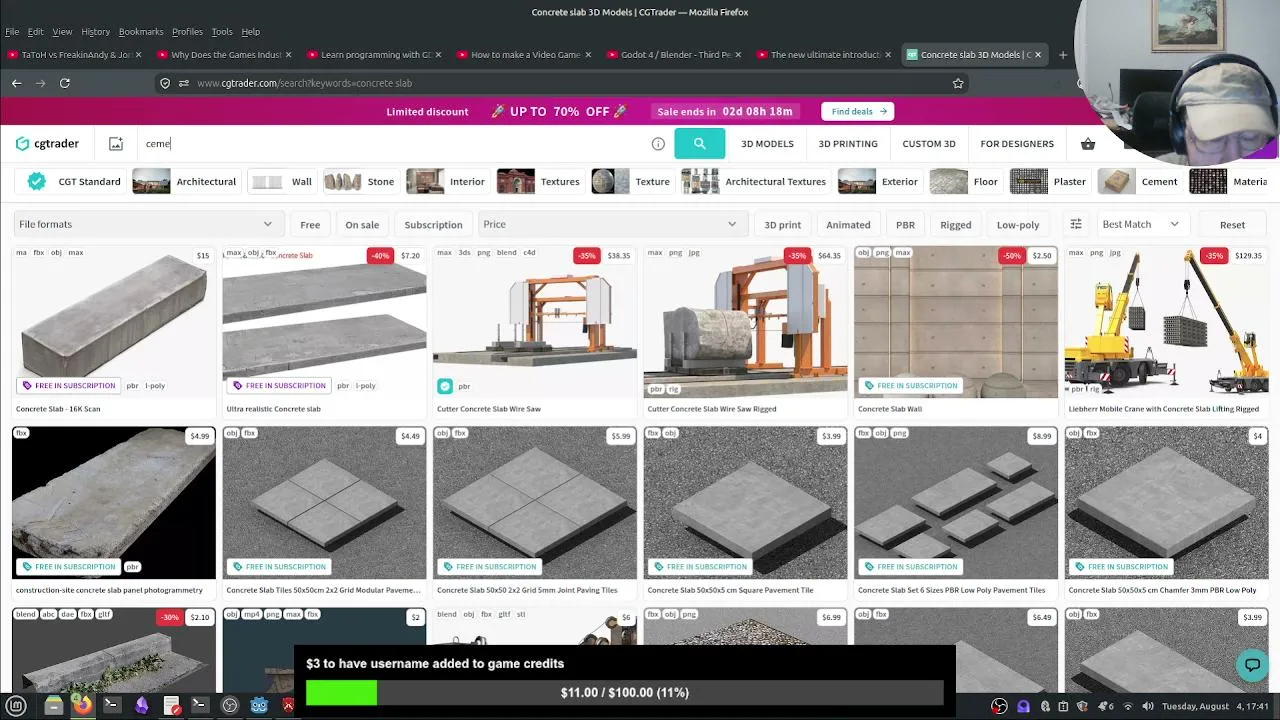Open the Ultra realistic Concrete slab title link
This screenshot has height=720, width=1280.
273,409
